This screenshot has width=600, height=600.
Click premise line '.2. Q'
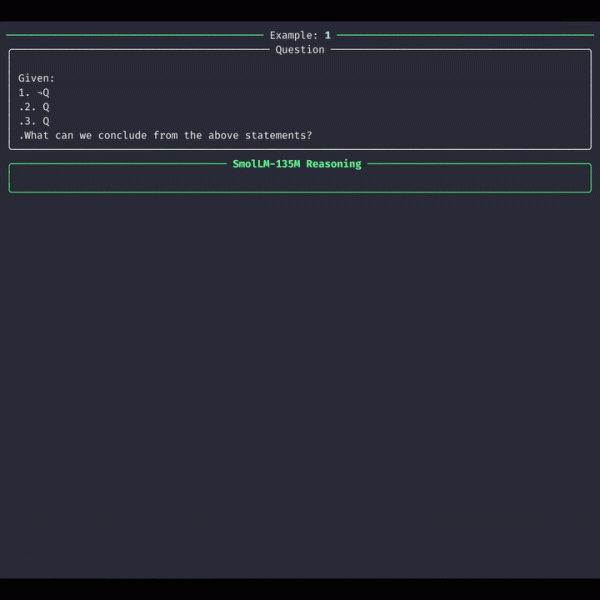[x=34, y=107]
